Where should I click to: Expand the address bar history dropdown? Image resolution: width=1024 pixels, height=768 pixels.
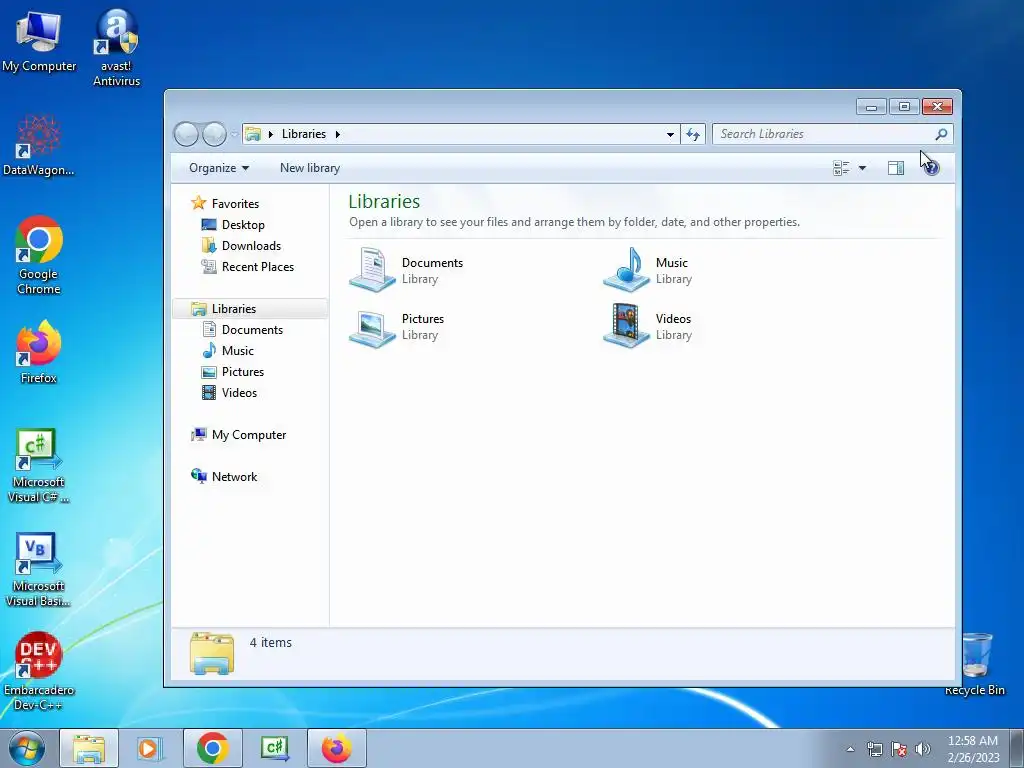[x=670, y=134]
